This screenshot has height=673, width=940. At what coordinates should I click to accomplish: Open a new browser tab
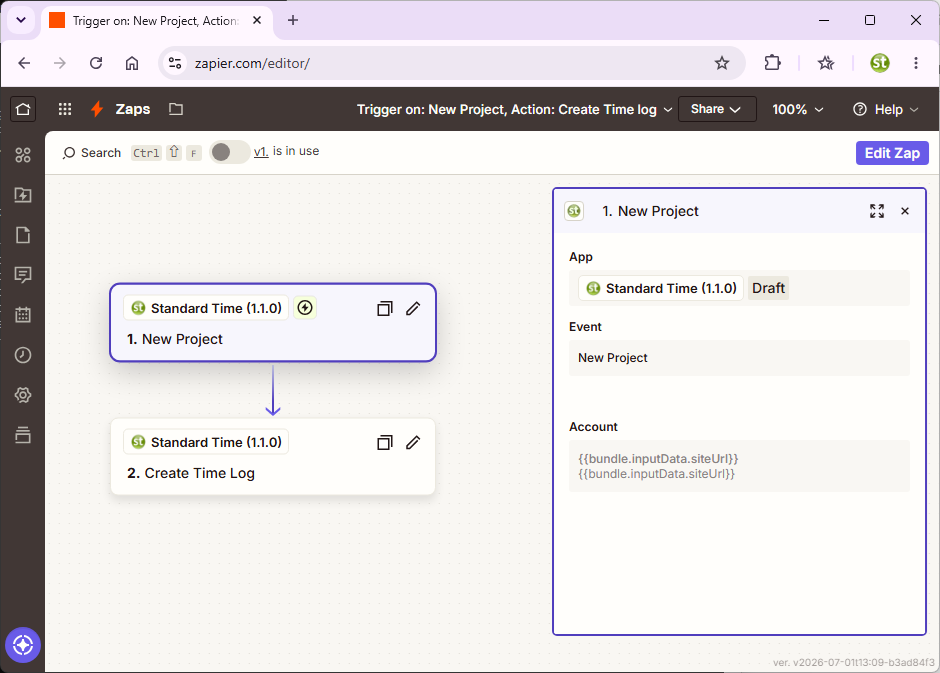(293, 20)
